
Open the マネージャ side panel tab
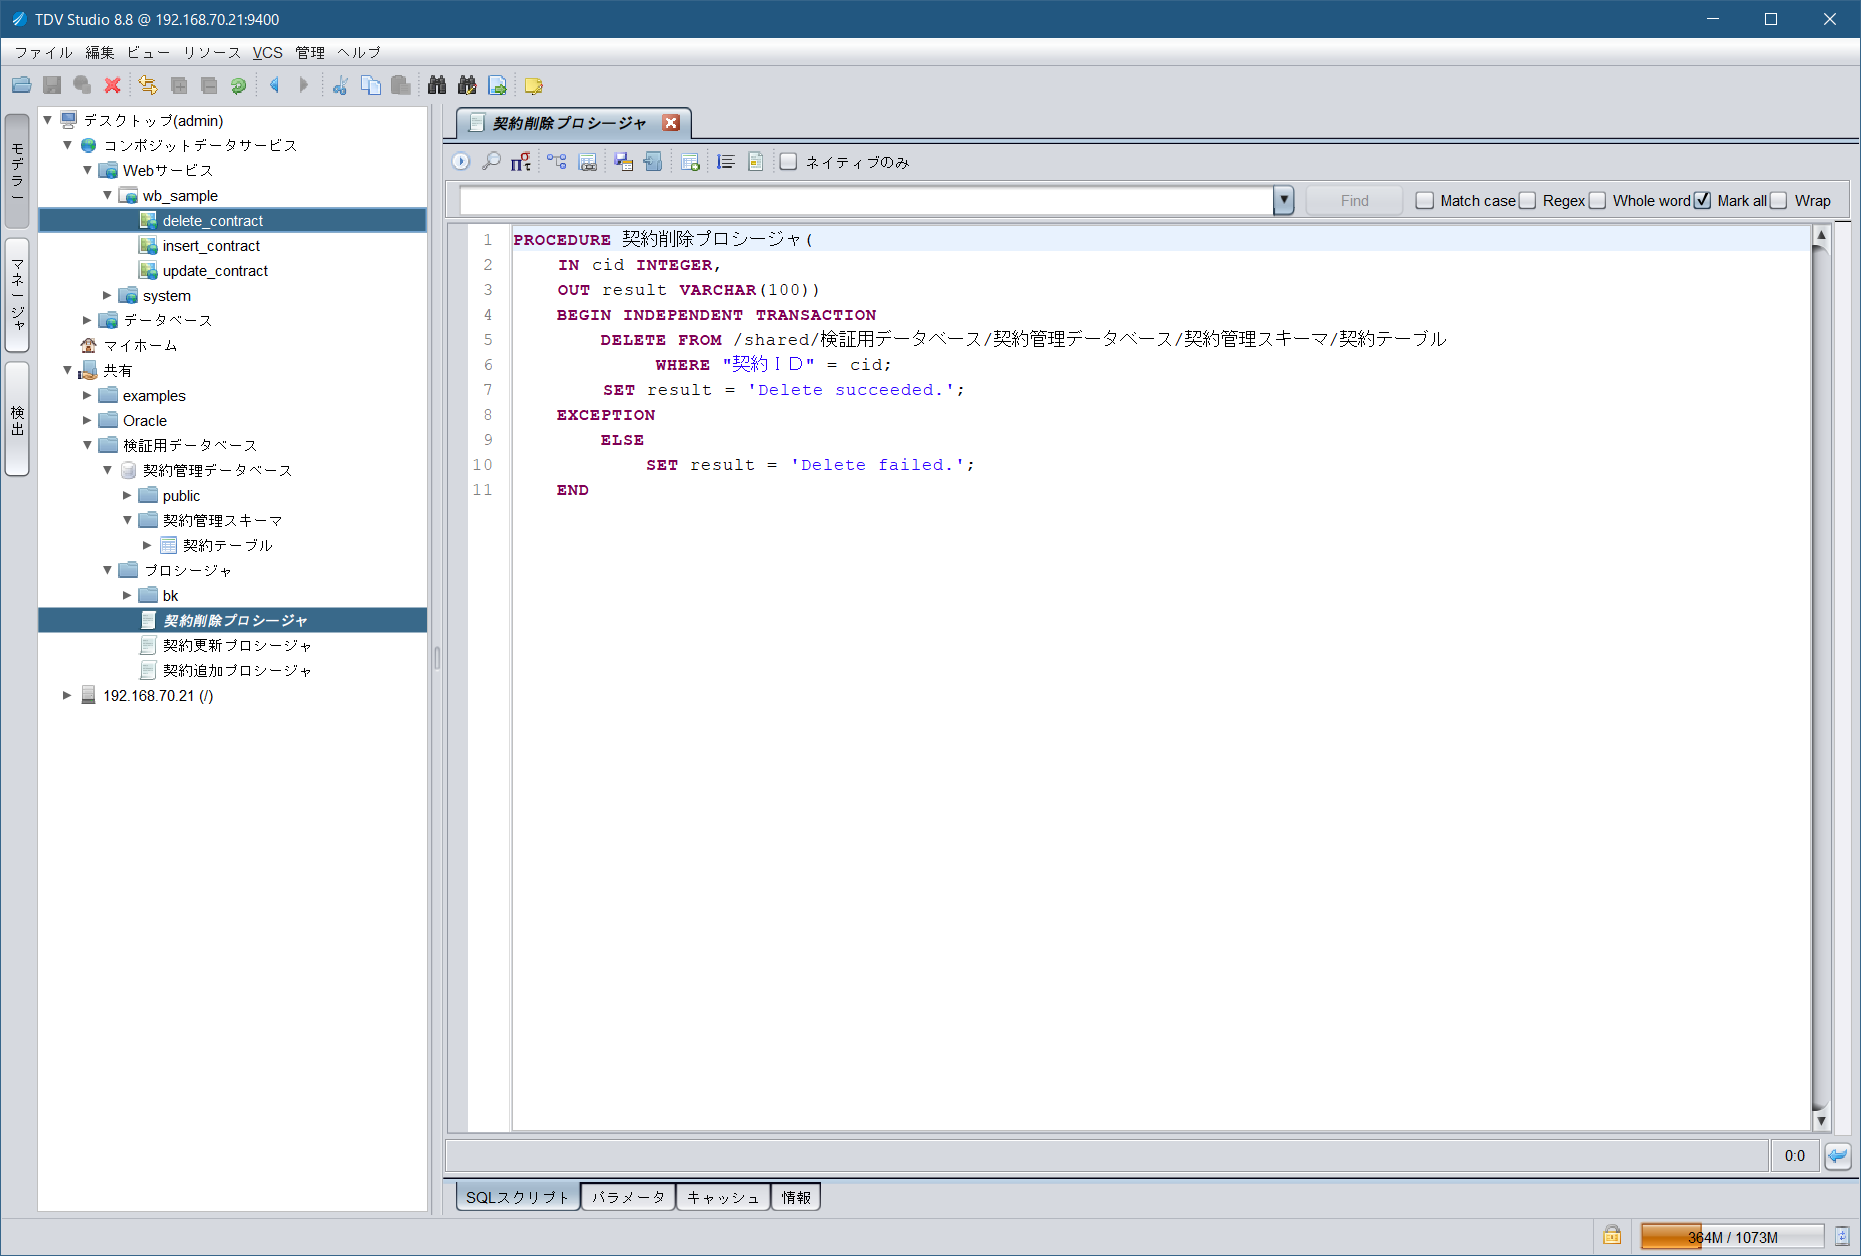pos(17,295)
